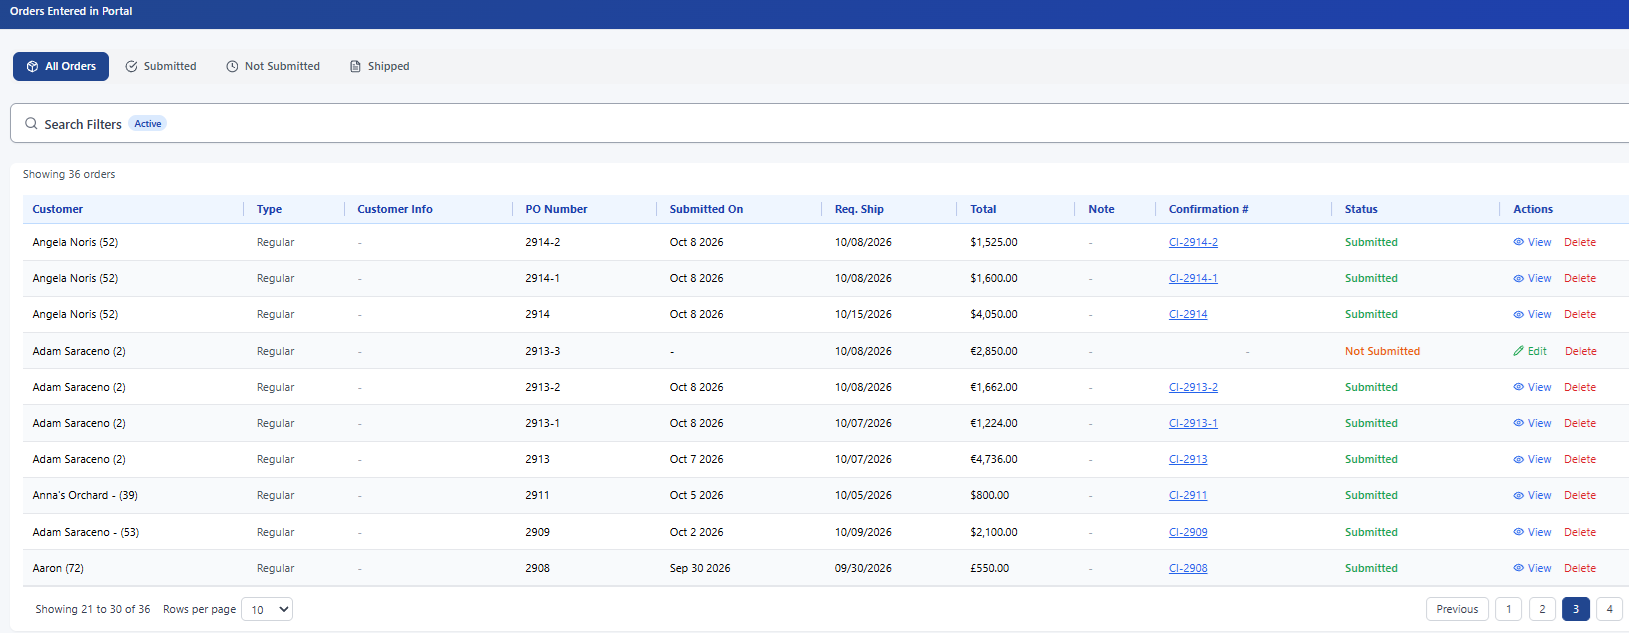Go to page 1
Viewport: 1629px width, 633px height.
[1509, 609]
